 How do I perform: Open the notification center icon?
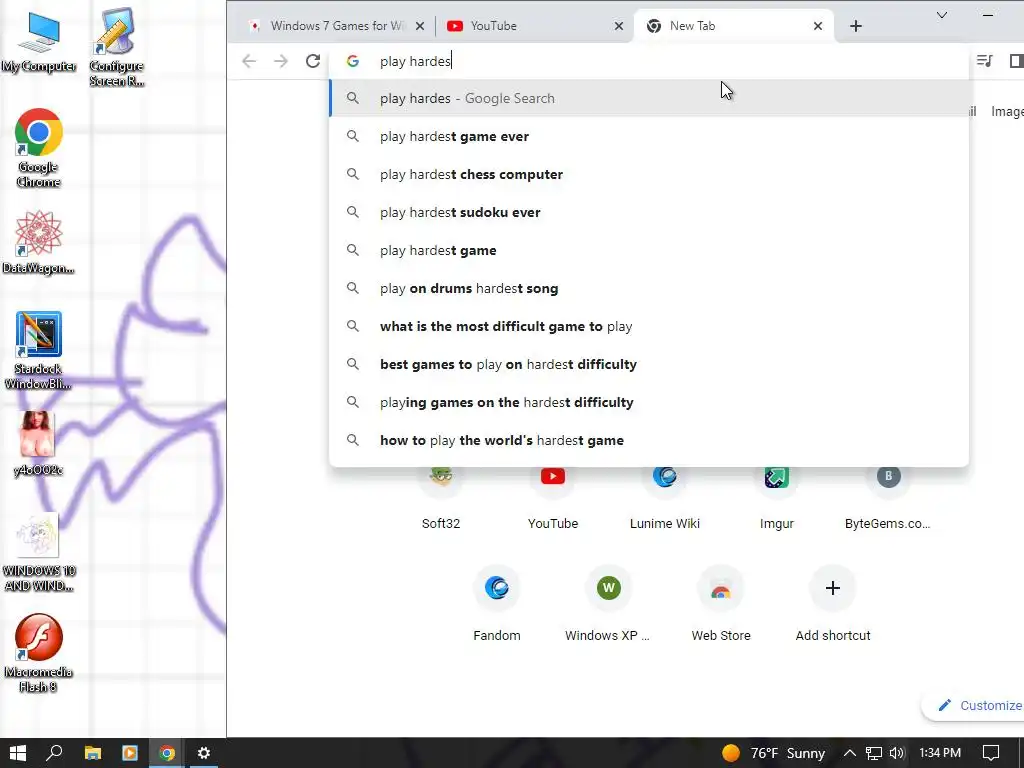[991, 753]
